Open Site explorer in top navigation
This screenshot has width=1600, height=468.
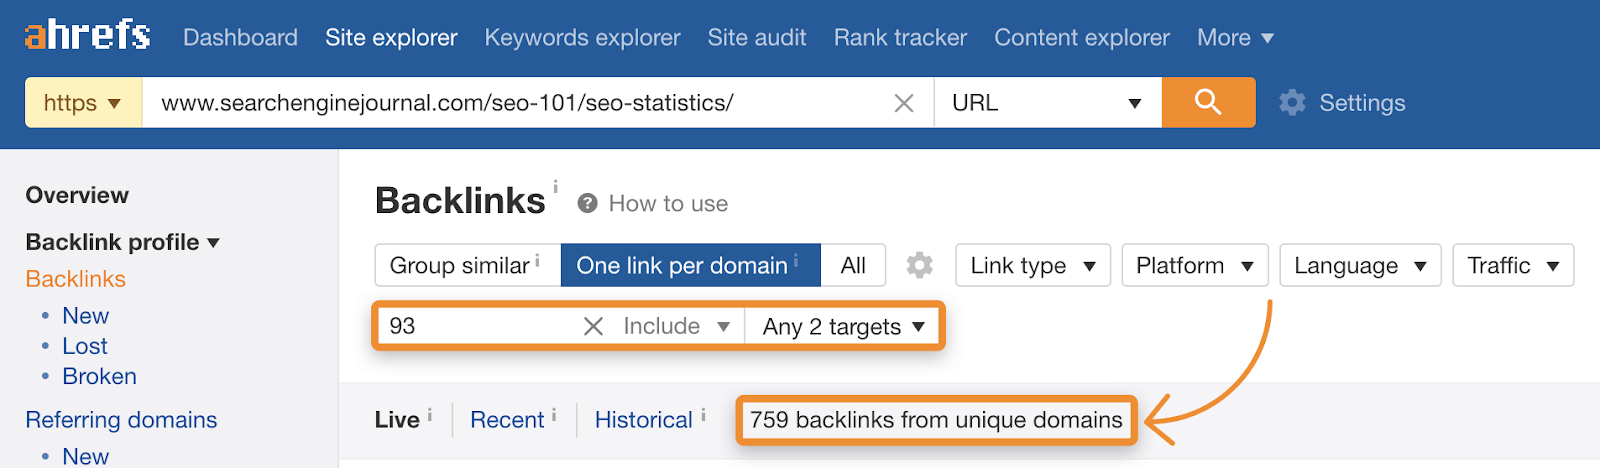click(x=391, y=38)
